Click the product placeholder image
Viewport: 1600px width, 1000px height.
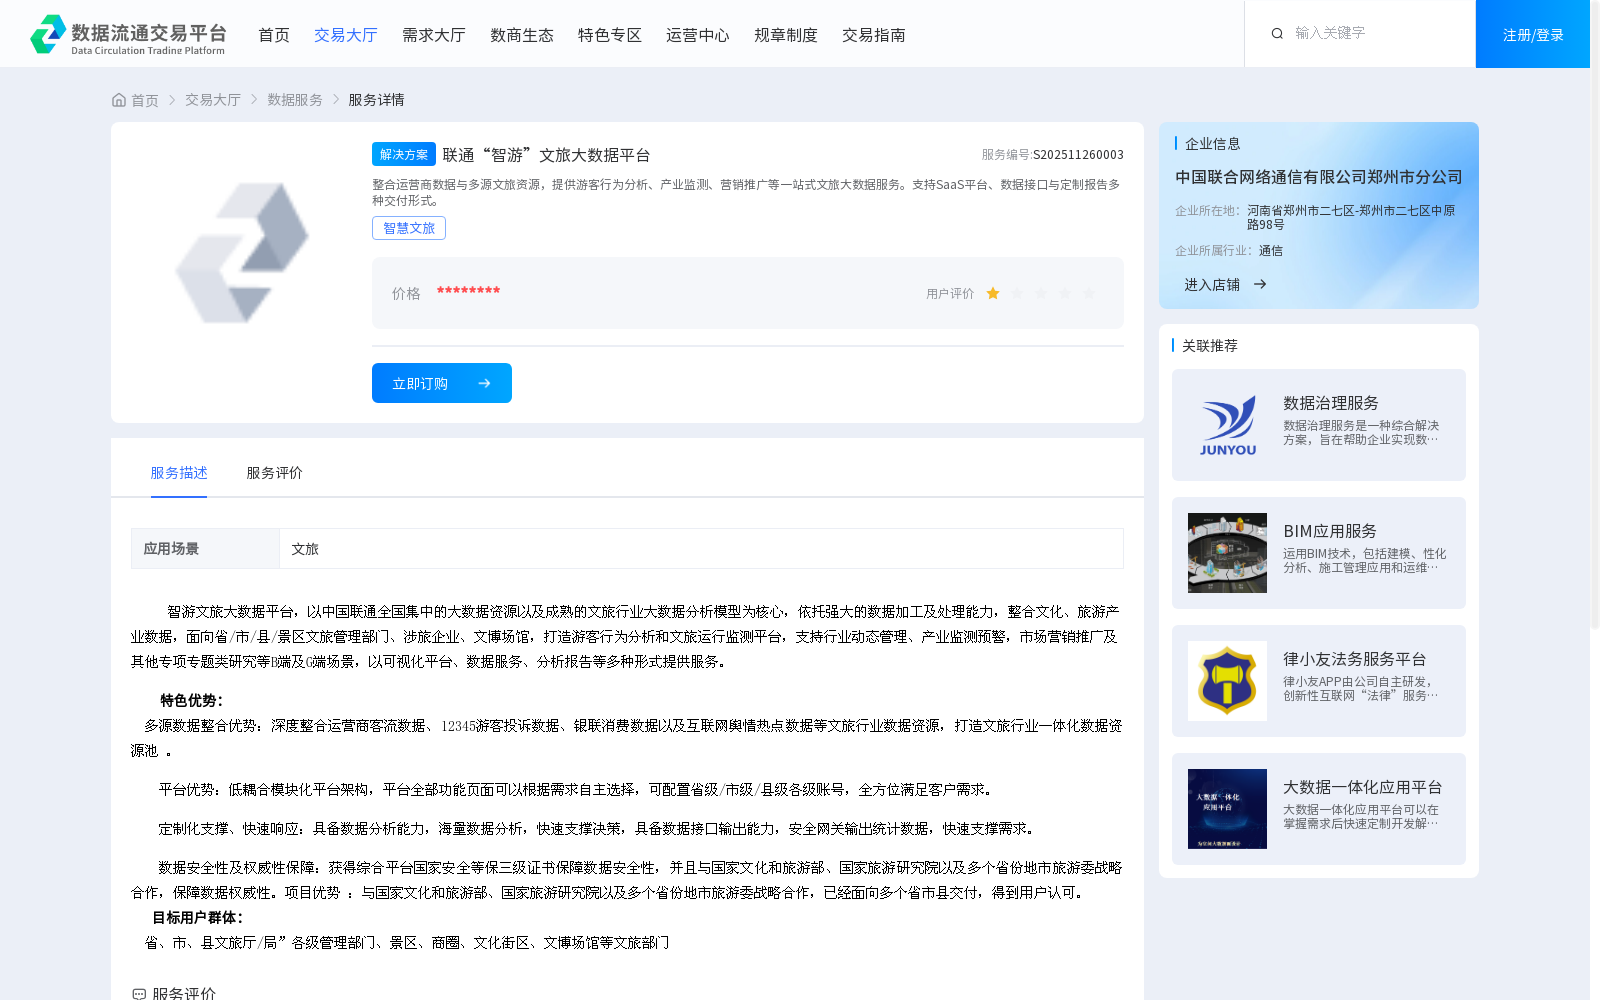tap(241, 252)
